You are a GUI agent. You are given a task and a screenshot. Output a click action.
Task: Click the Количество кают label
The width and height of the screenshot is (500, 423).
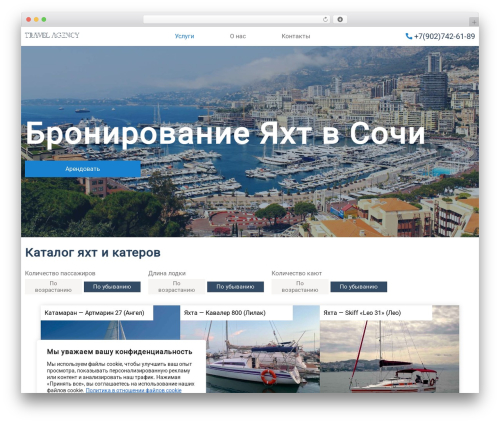pyautogui.click(x=297, y=273)
